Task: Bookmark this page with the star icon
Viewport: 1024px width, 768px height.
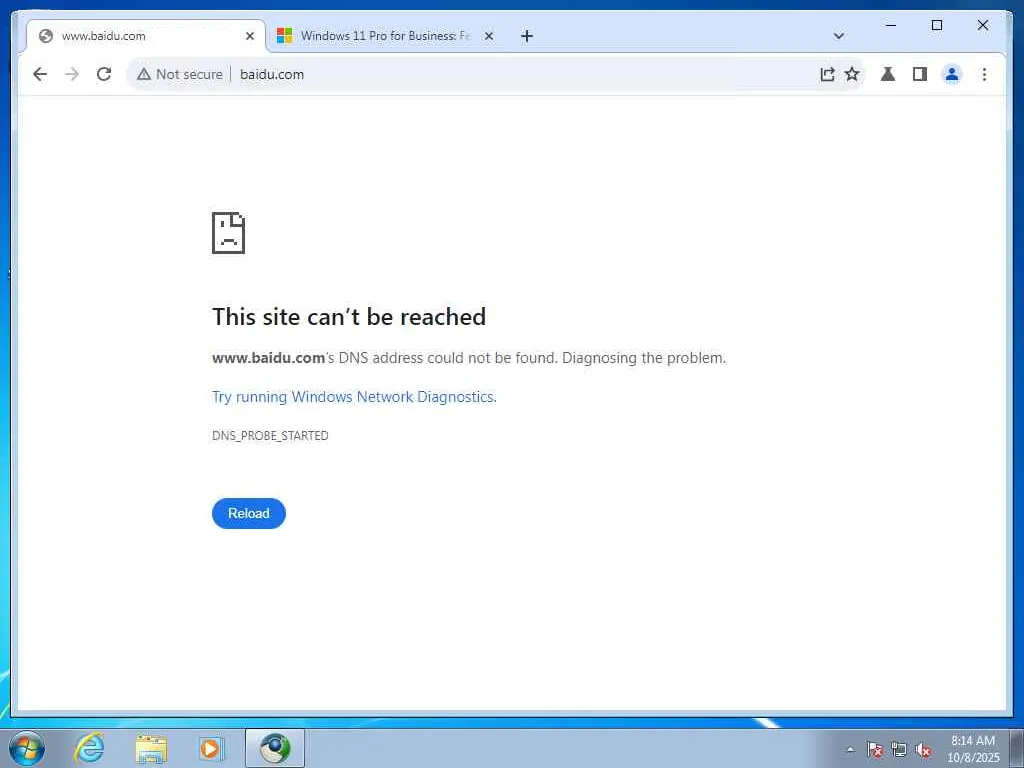Action: pos(852,74)
